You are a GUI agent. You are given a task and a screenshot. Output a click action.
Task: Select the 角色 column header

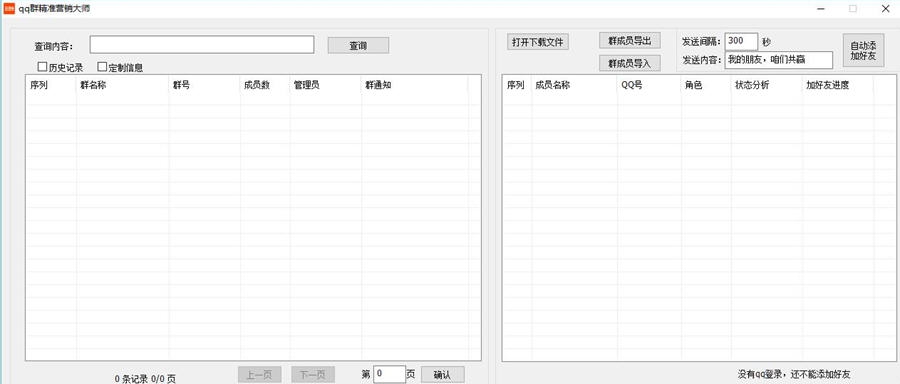click(706, 86)
